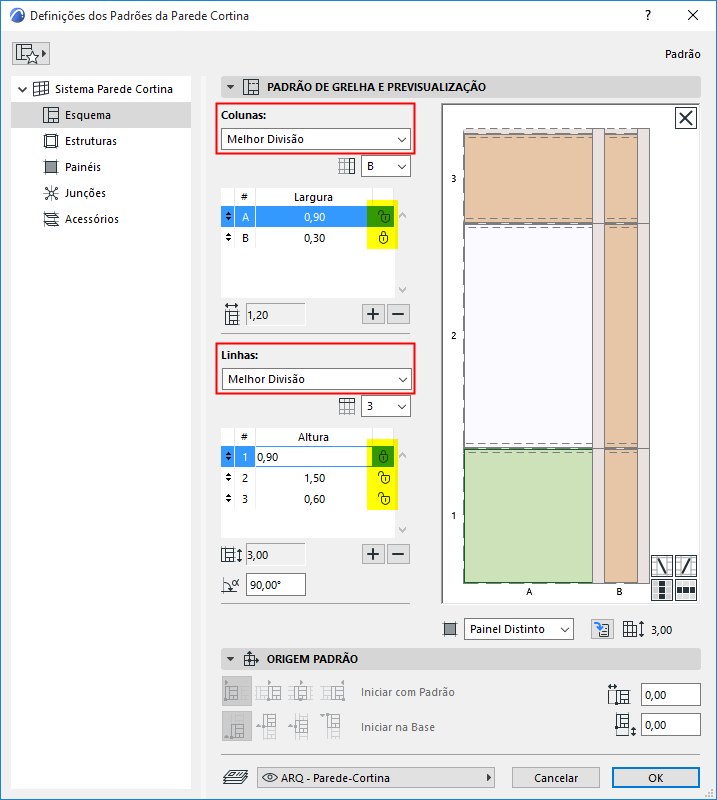
Task: Toggle lock on row 1 height
Action: (383, 457)
